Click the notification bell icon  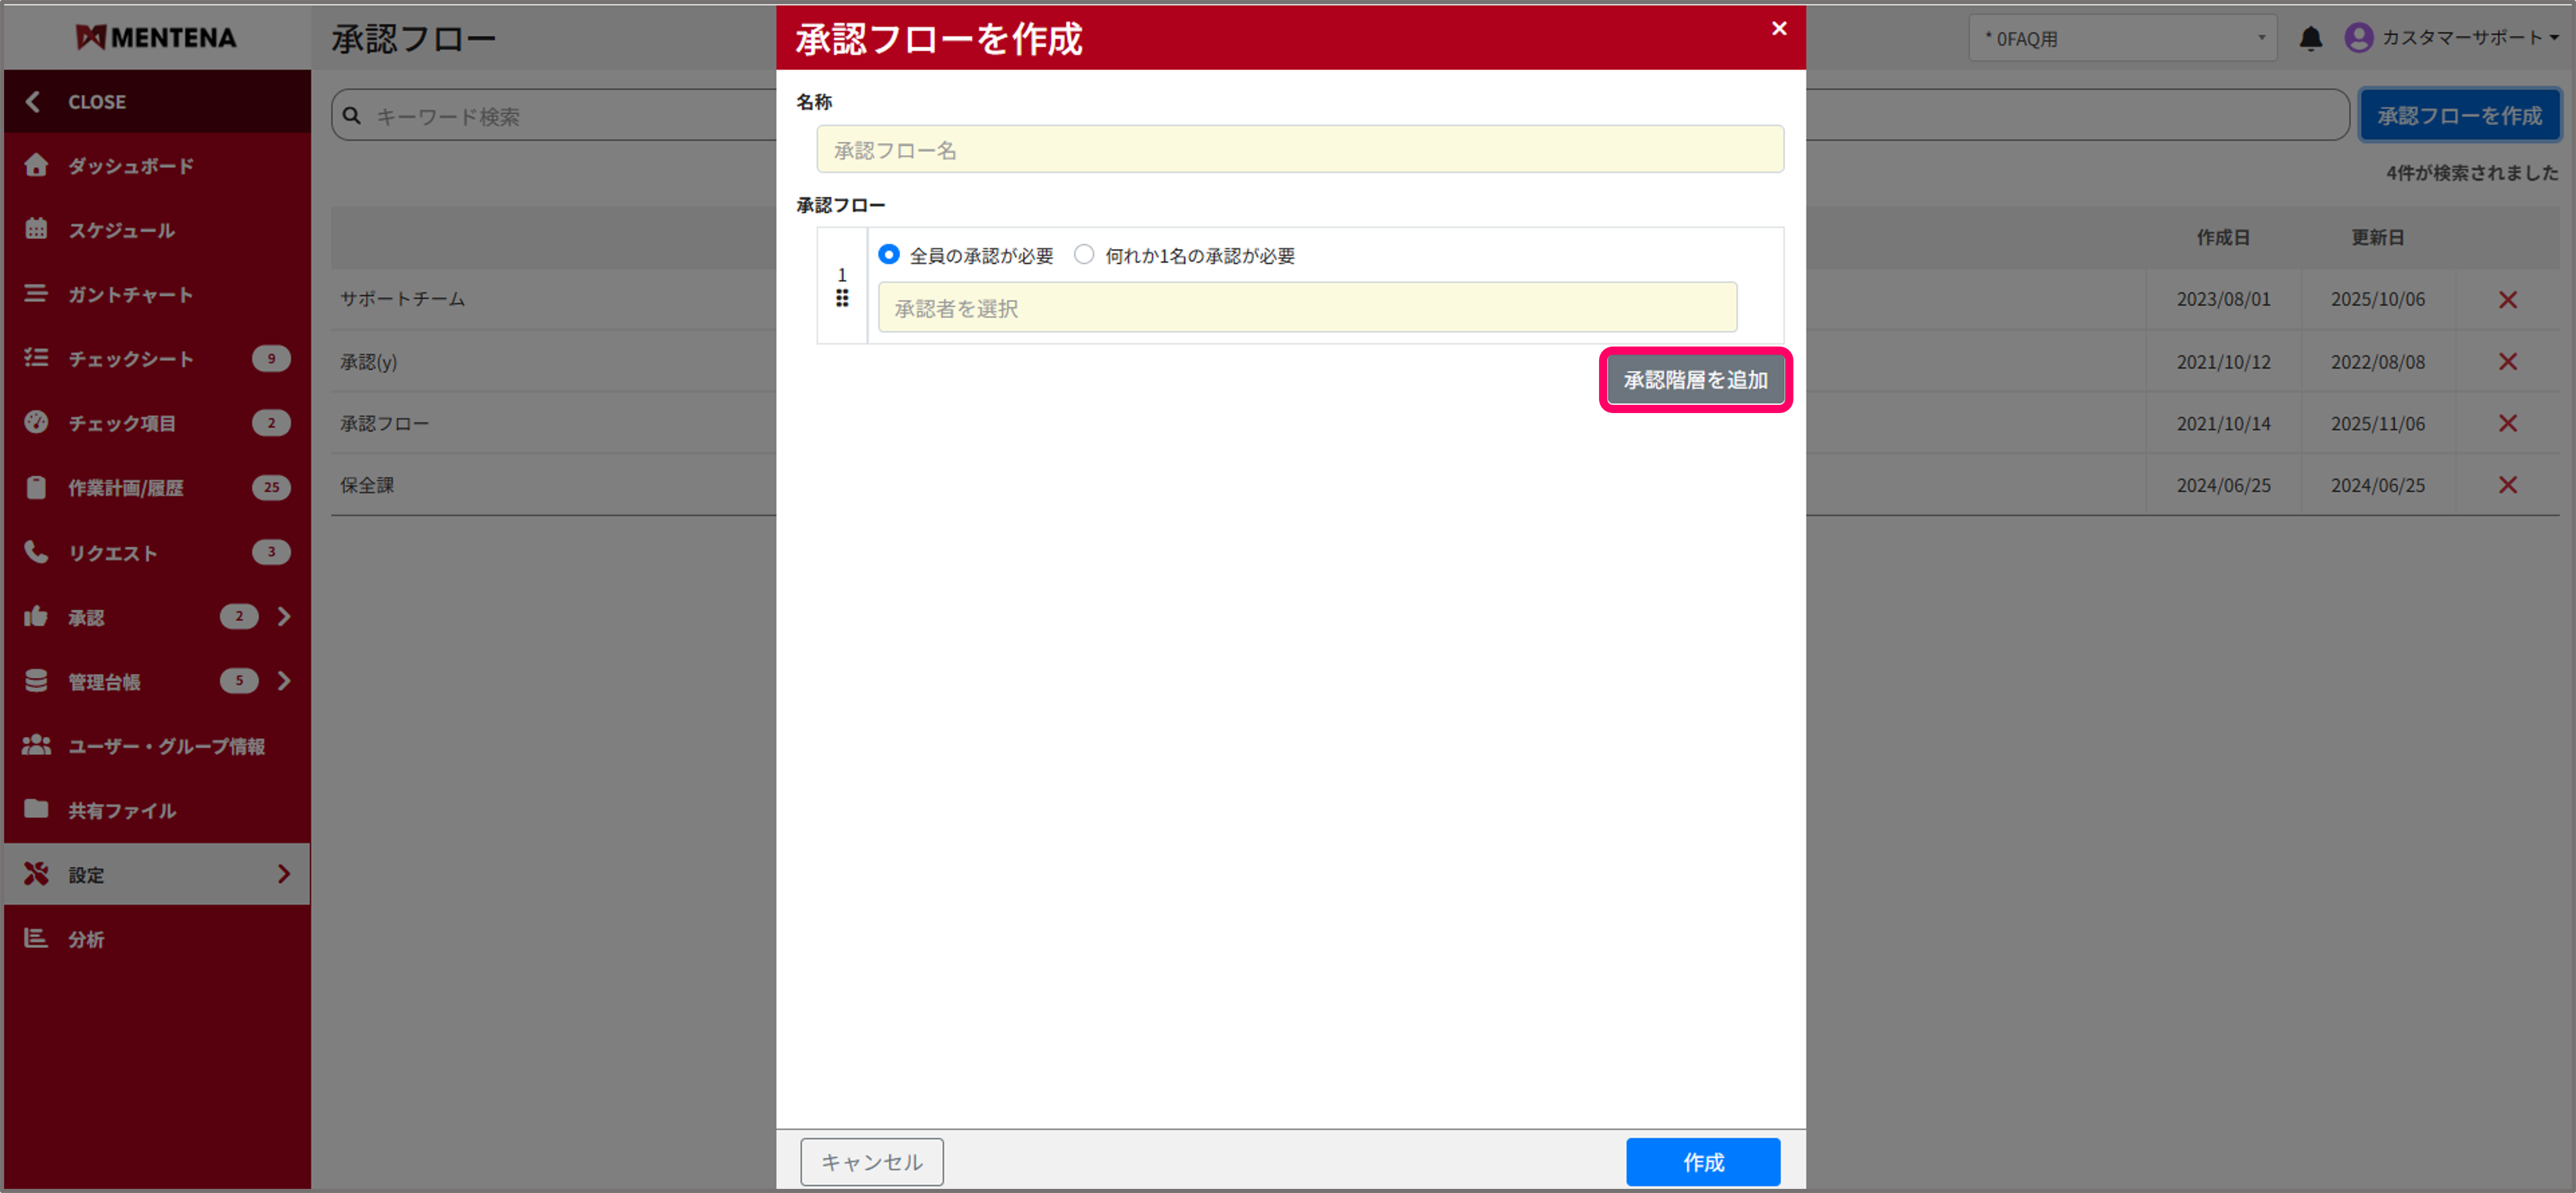[2311, 38]
